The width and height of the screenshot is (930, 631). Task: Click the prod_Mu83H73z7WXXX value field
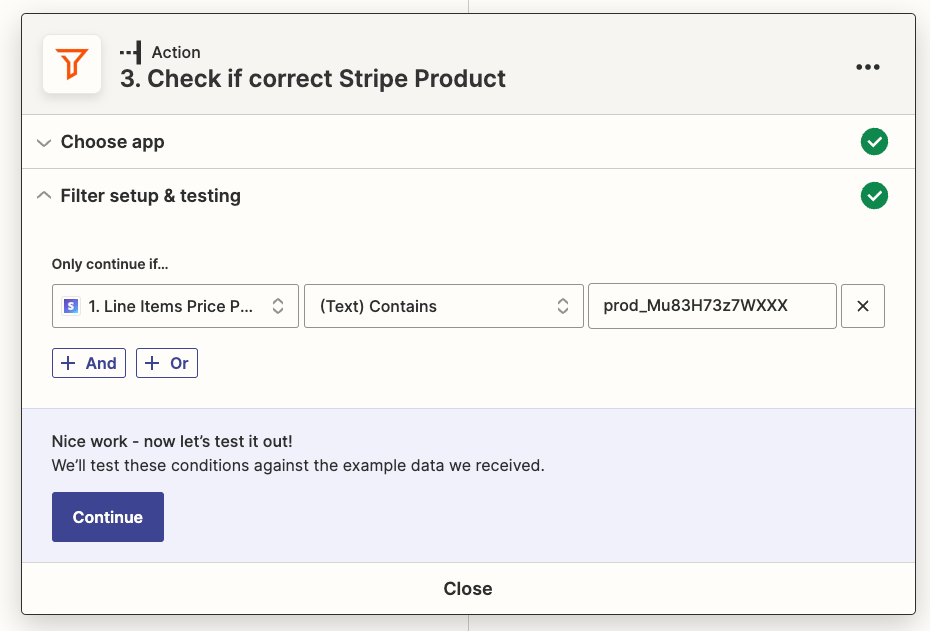click(711, 306)
